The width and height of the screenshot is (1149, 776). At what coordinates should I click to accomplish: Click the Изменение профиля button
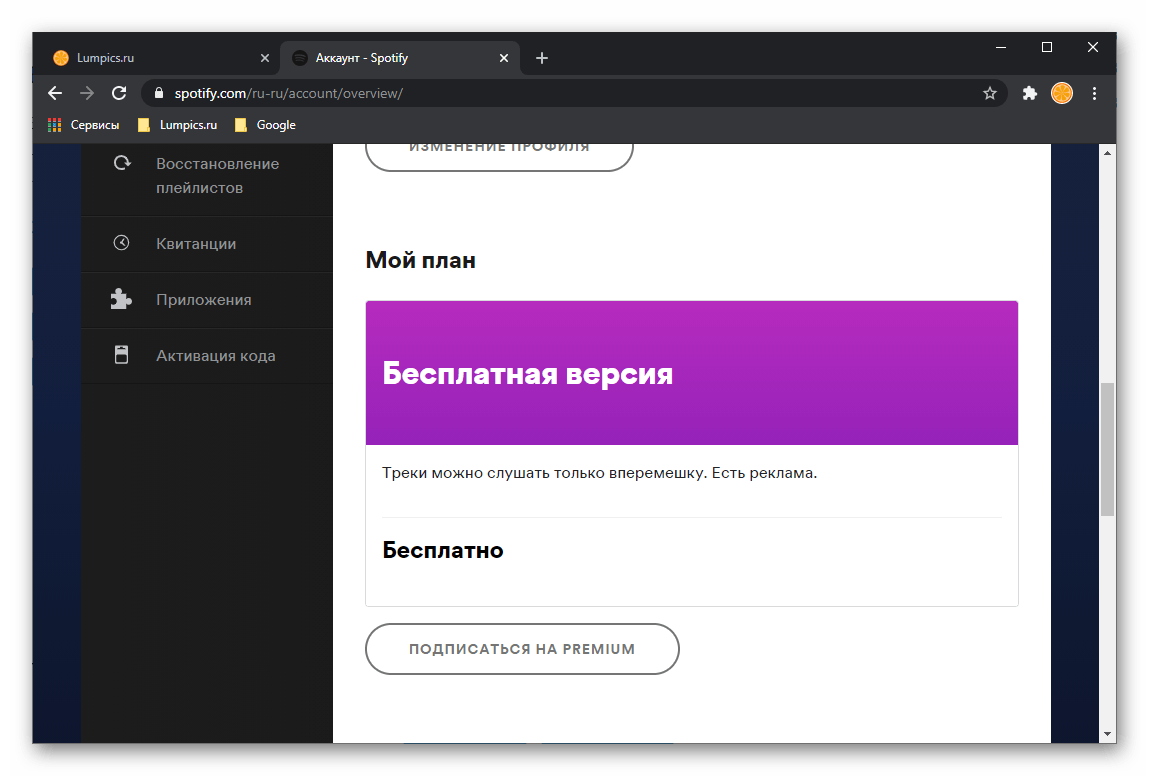499,150
